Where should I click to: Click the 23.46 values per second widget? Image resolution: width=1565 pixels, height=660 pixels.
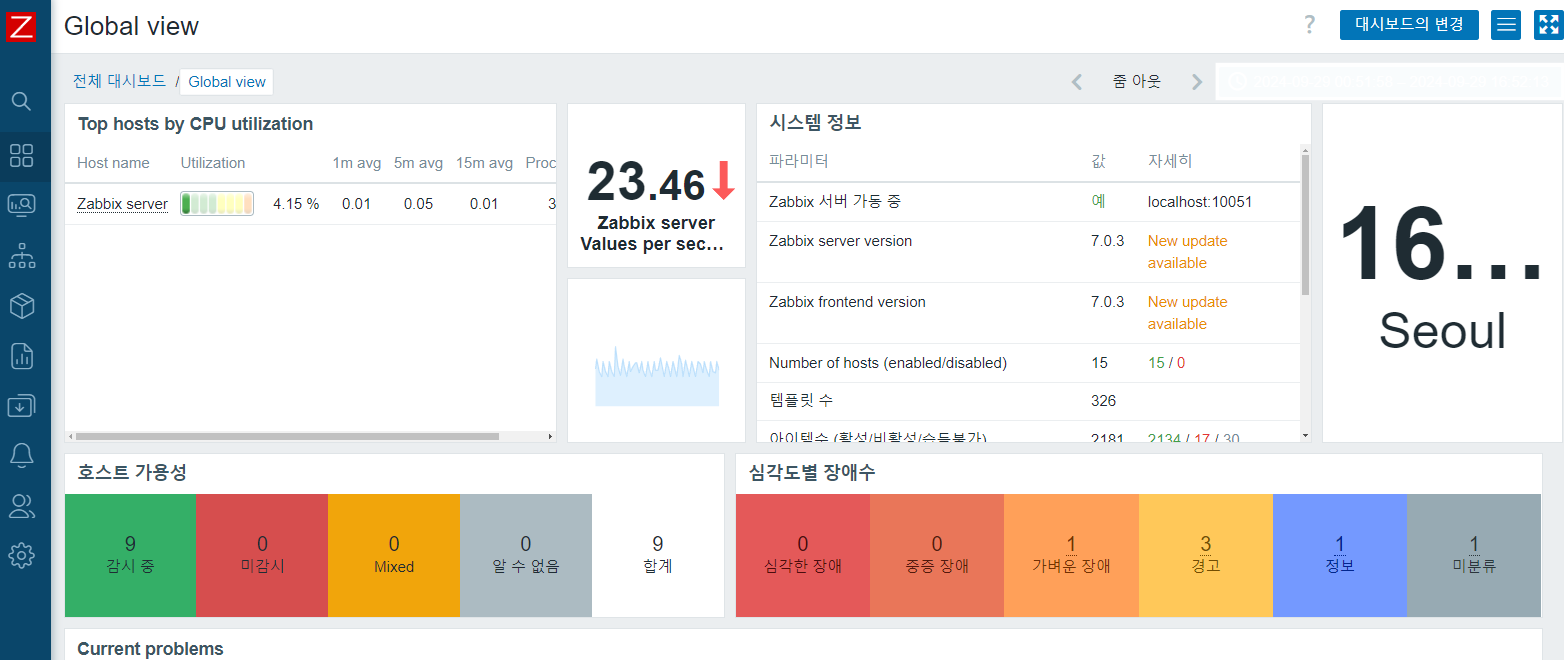pyautogui.click(x=657, y=186)
